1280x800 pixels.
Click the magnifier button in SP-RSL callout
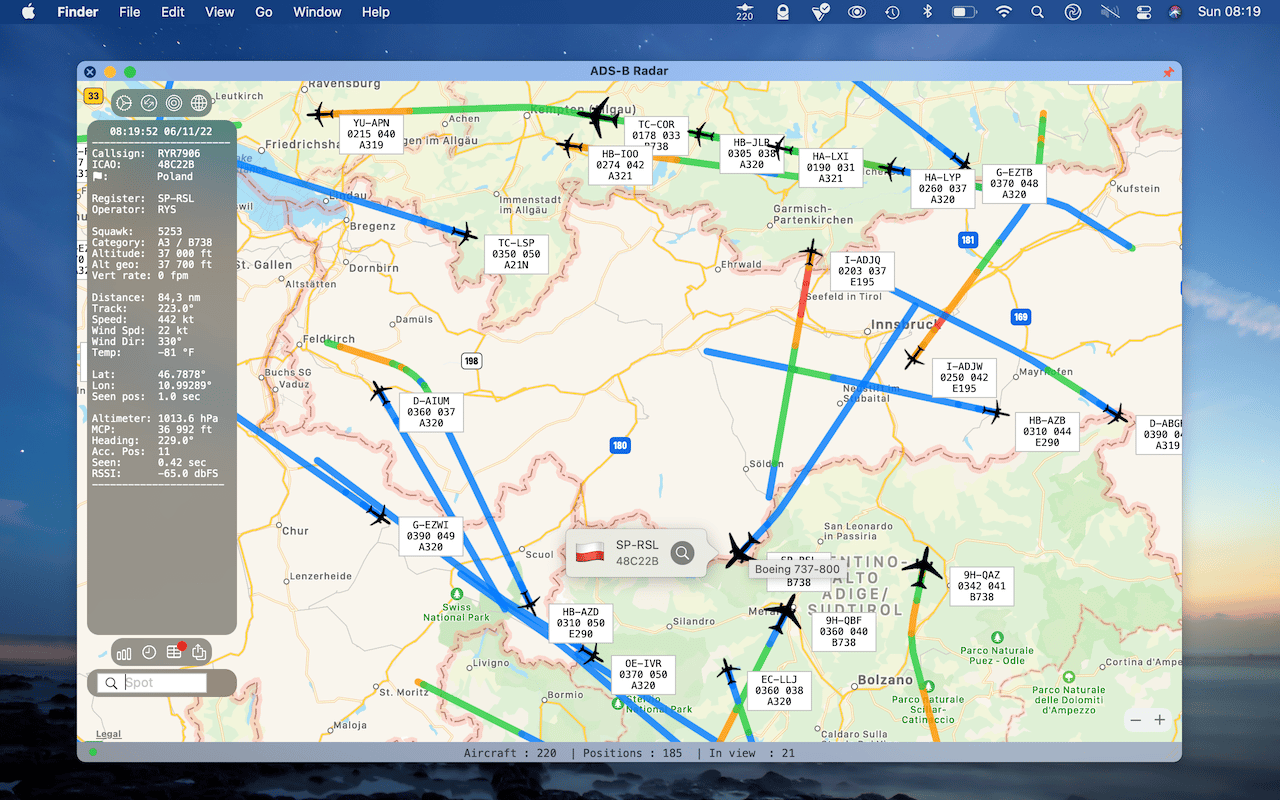click(682, 553)
